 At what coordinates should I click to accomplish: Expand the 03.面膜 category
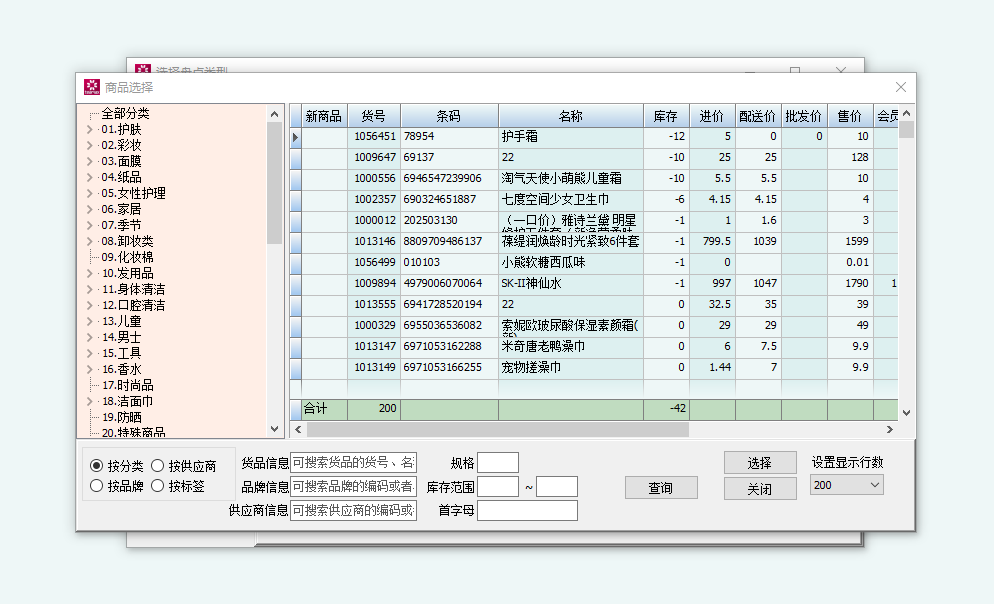tap(89, 161)
